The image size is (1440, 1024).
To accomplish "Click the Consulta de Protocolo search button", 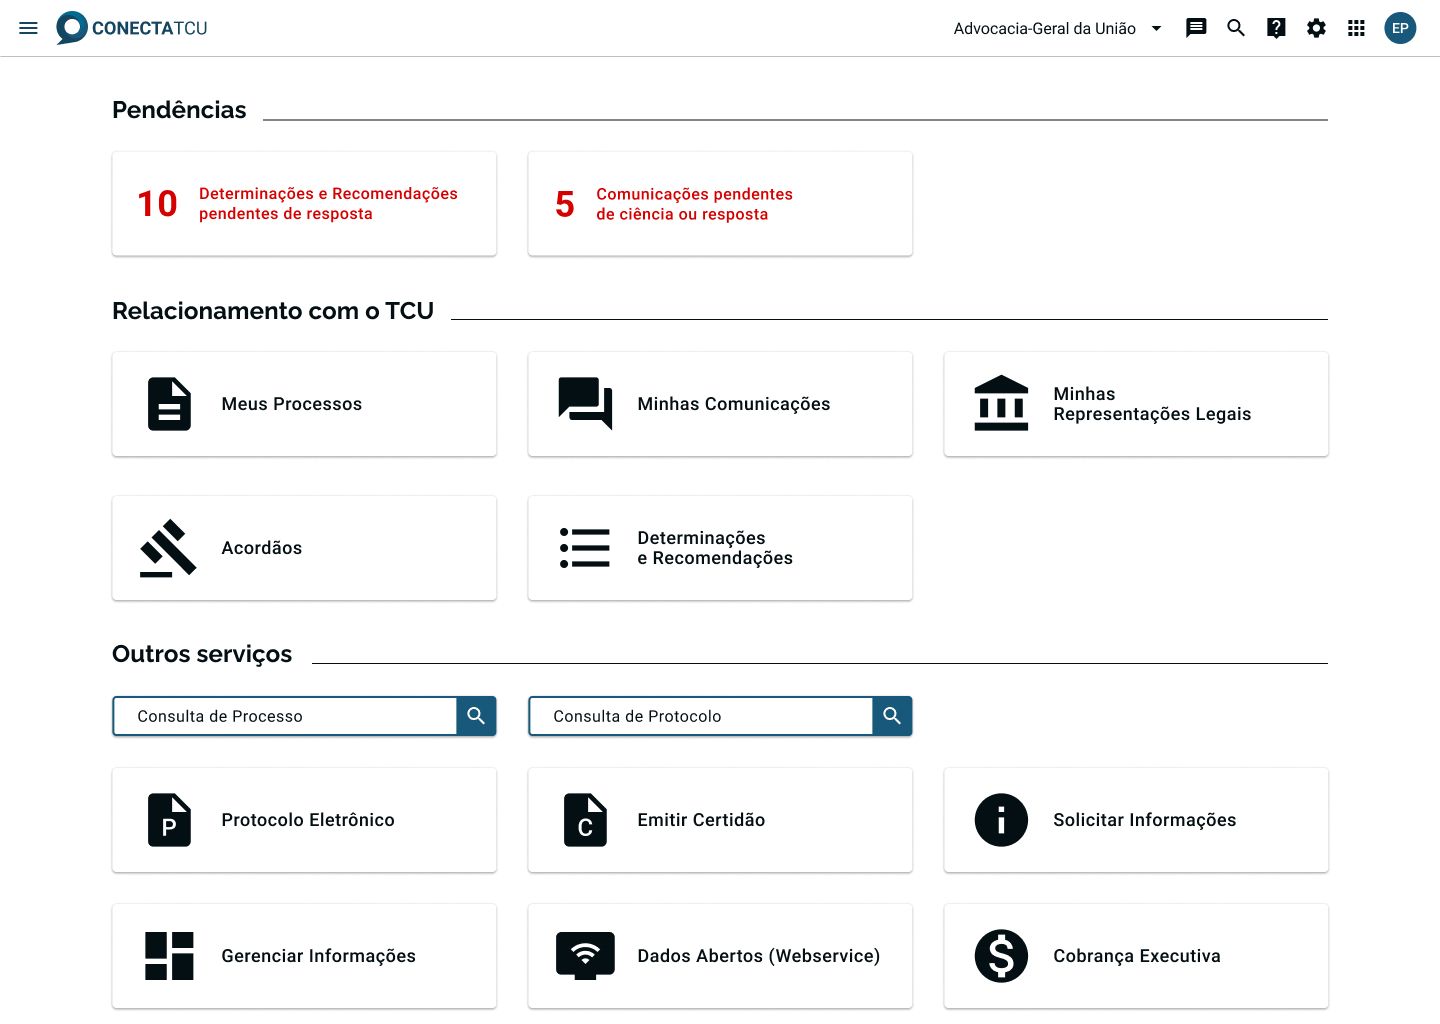I will pos(892,716).
